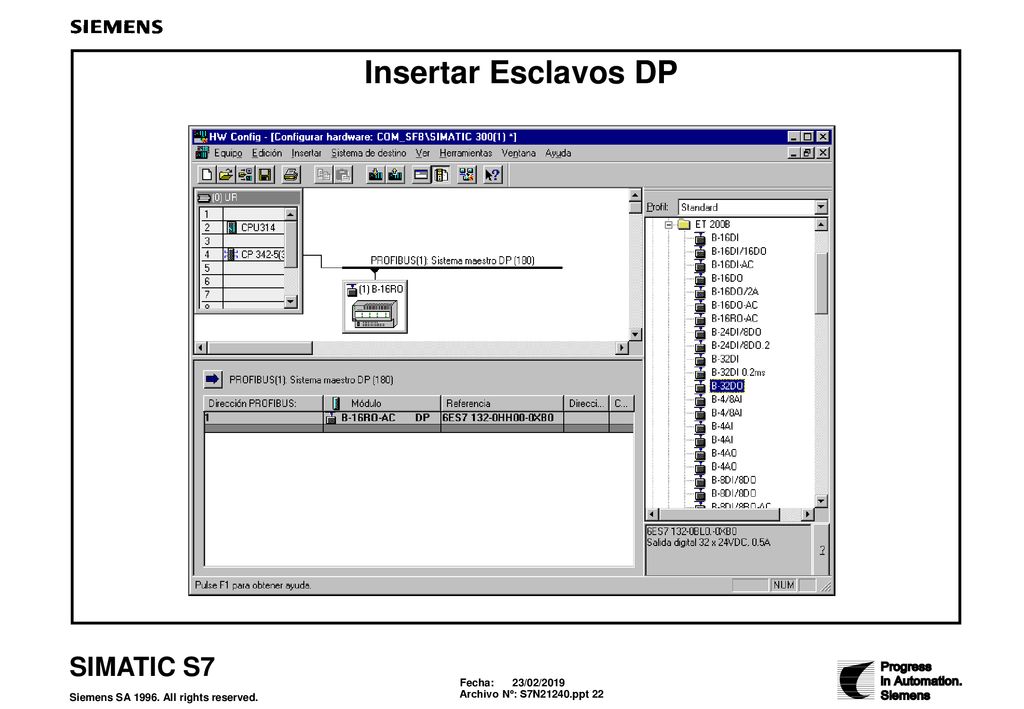Click the Direcci... column header
Screen dimensions: 1024x709
(586, 403)
